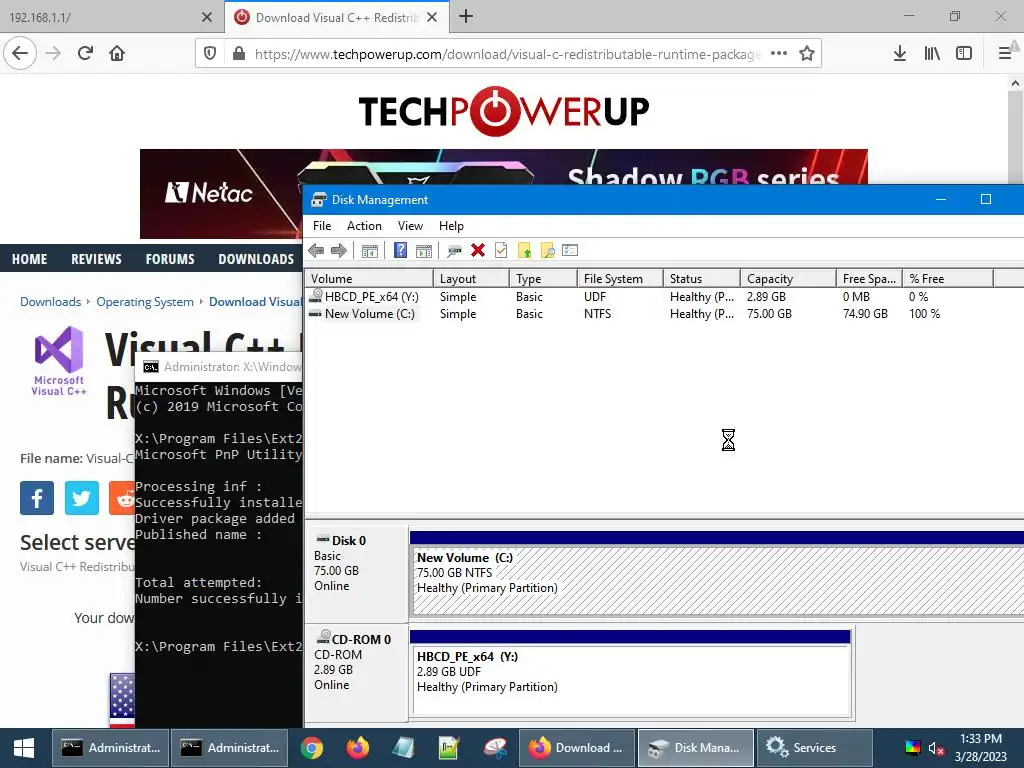Click the muted volume tray icon

[936, 748]
